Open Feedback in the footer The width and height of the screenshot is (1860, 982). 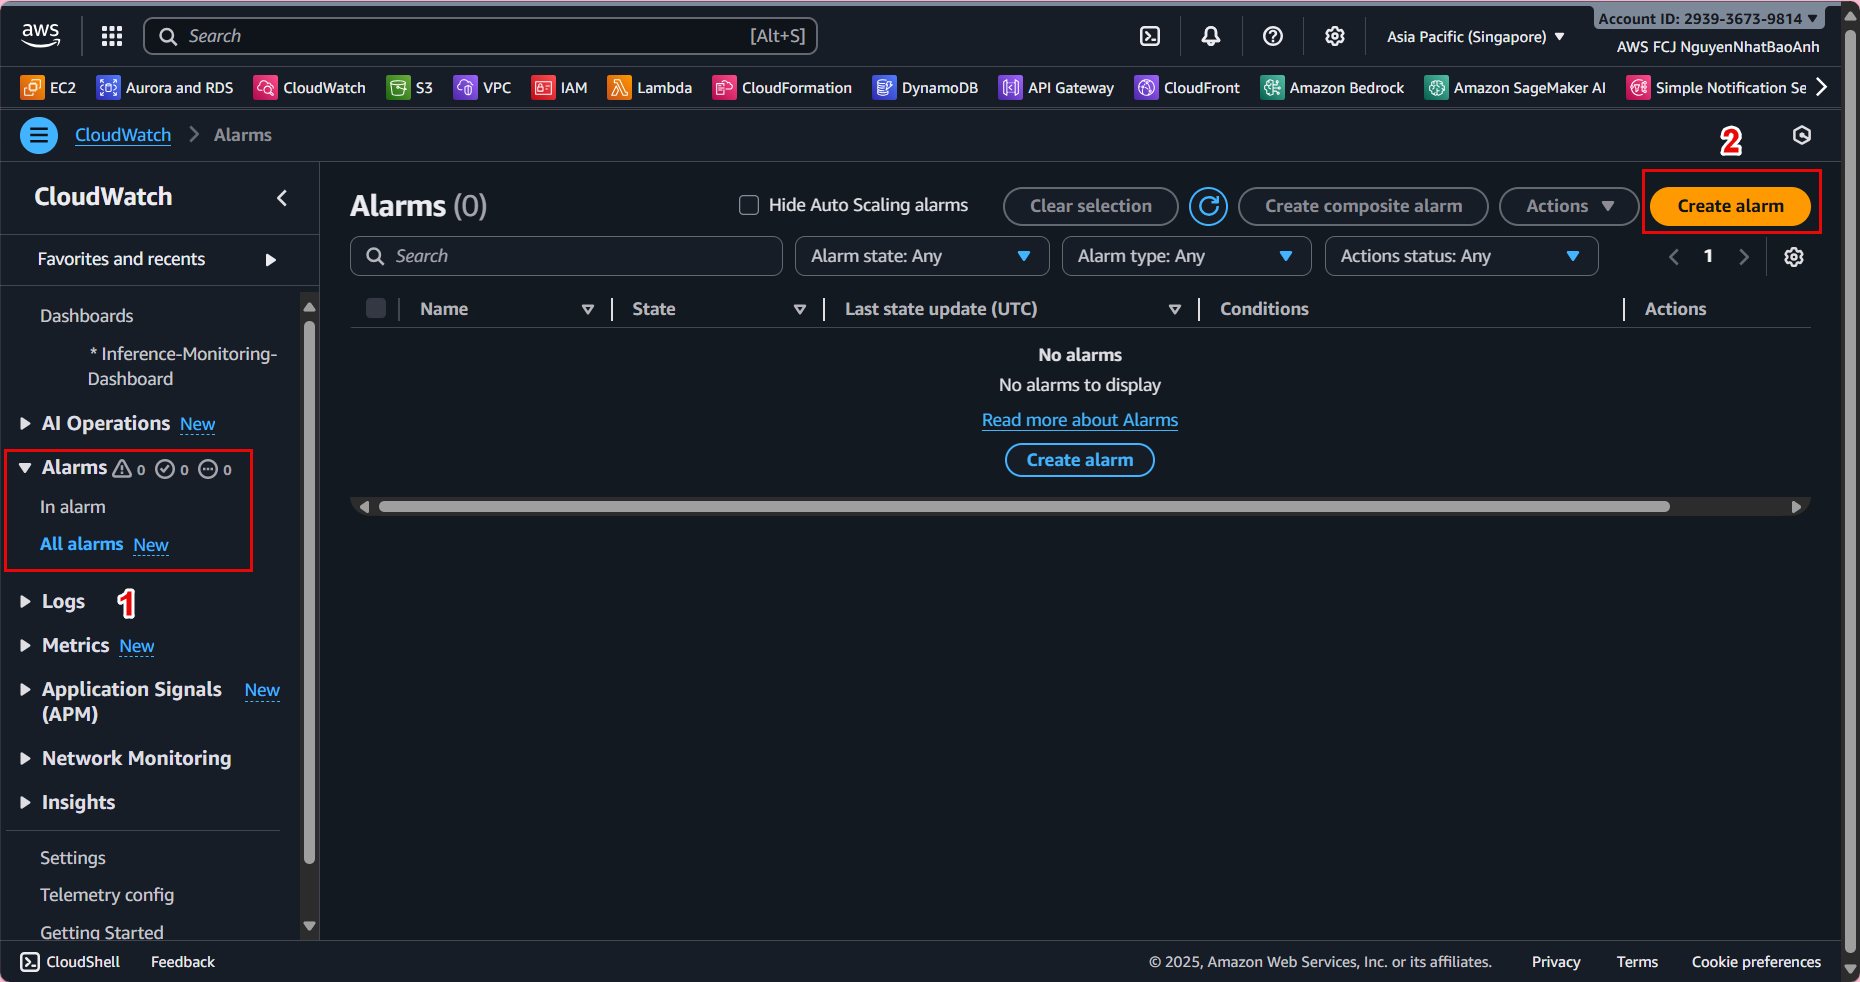coord(183,962)
